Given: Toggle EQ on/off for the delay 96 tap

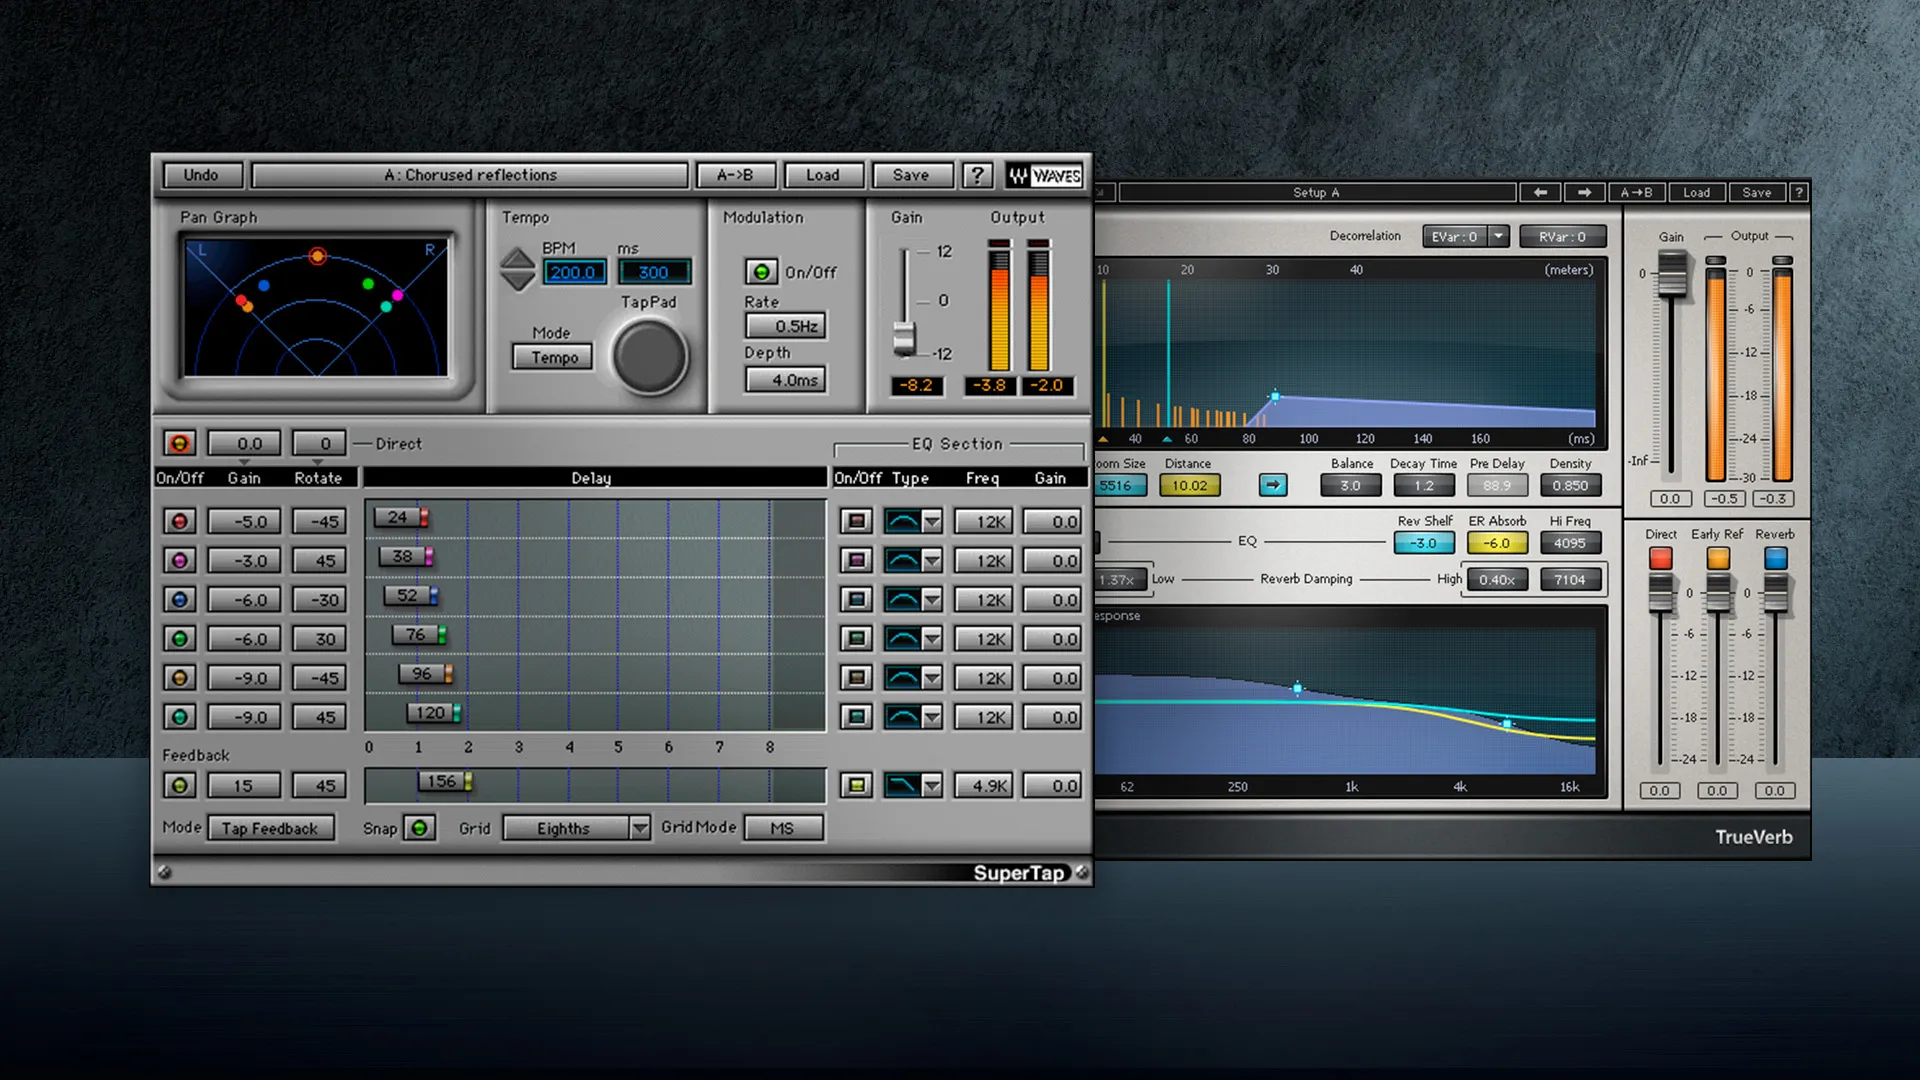Looking at the screenshot, I should point(856,677).
